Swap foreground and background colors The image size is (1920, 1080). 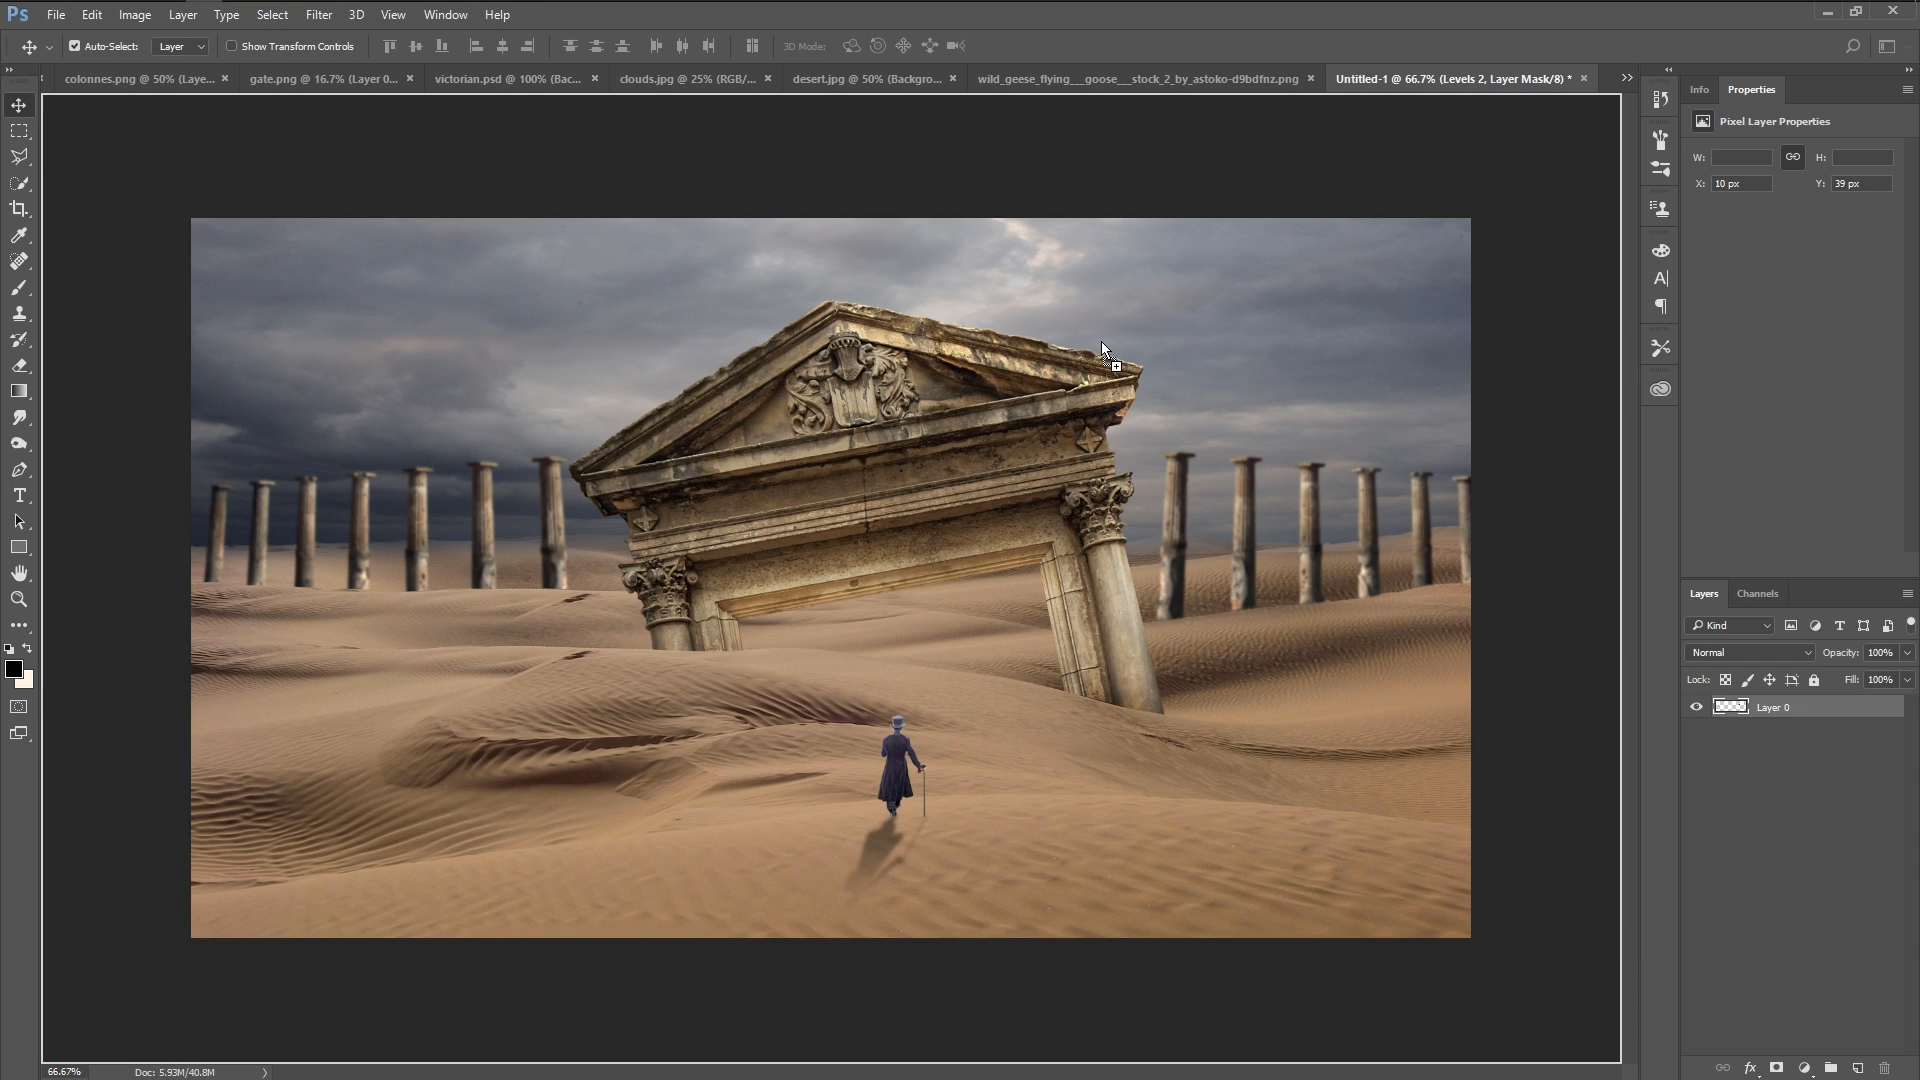(x=28, y=649)
